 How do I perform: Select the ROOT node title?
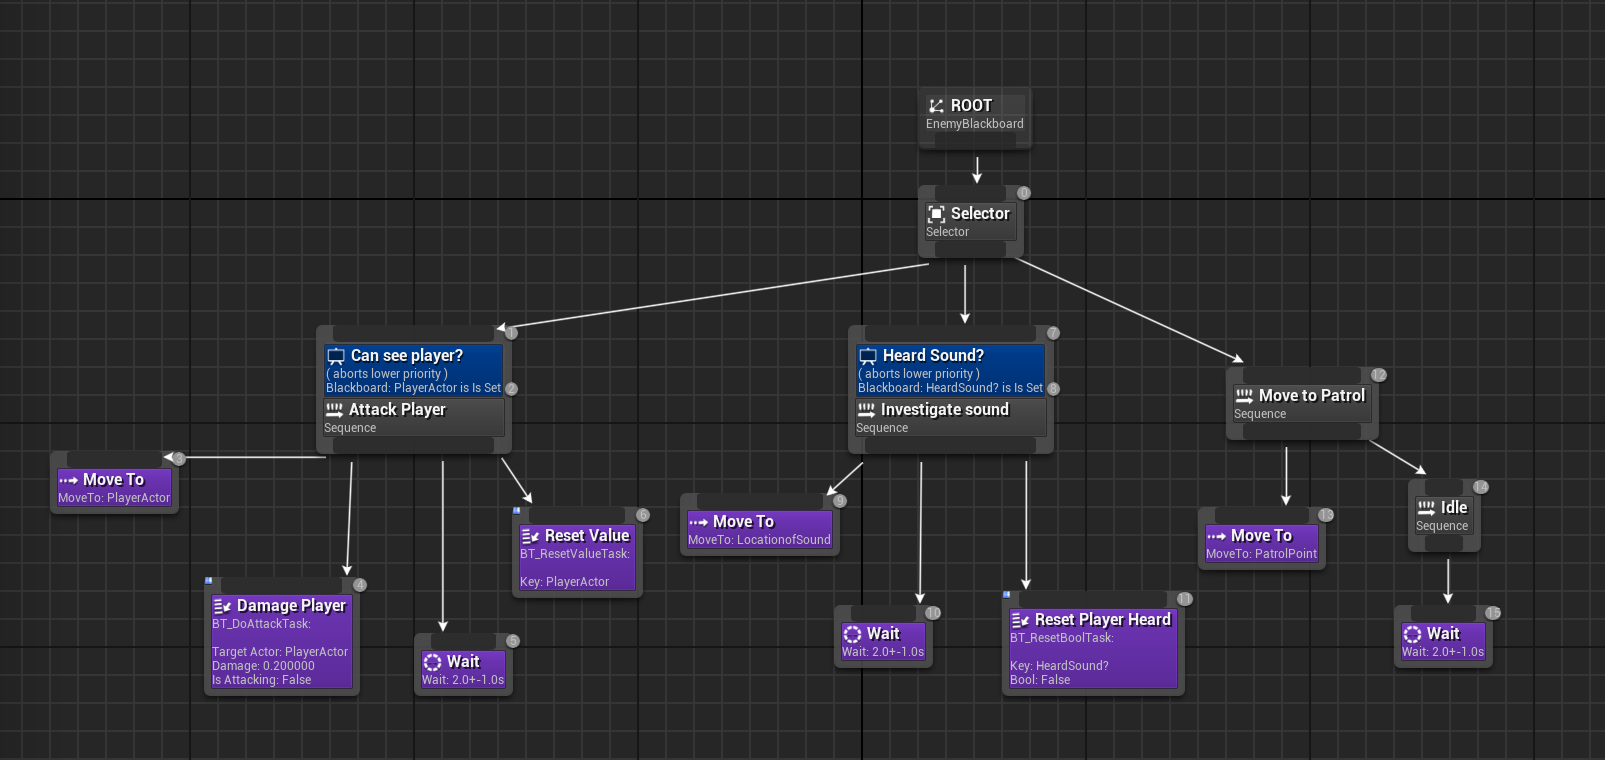(x=971, y=106)
